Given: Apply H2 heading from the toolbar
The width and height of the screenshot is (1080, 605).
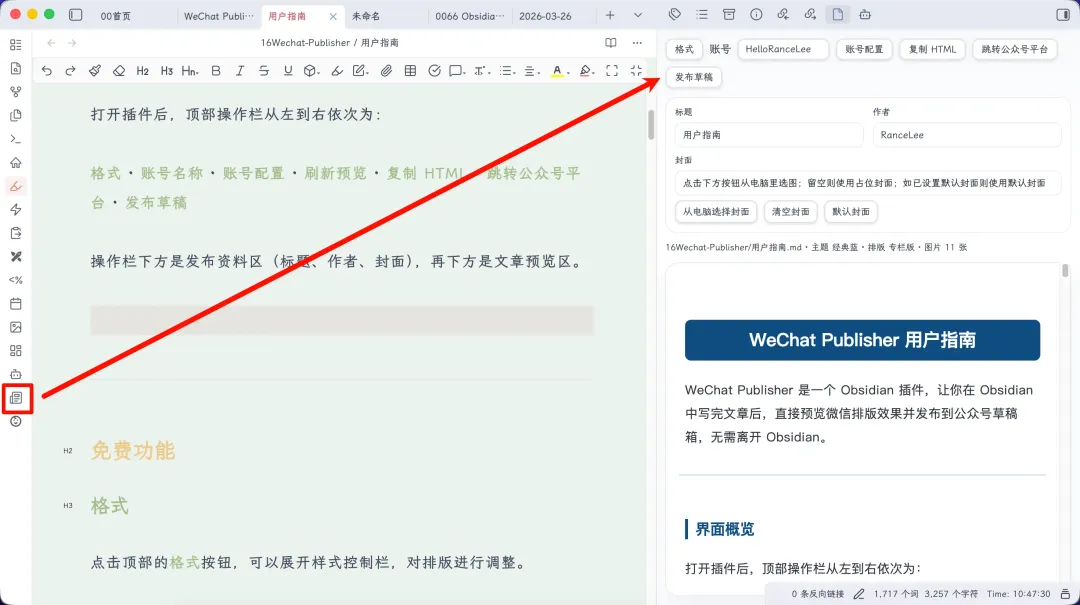Looking at the screenshot, I should [143, 71].
